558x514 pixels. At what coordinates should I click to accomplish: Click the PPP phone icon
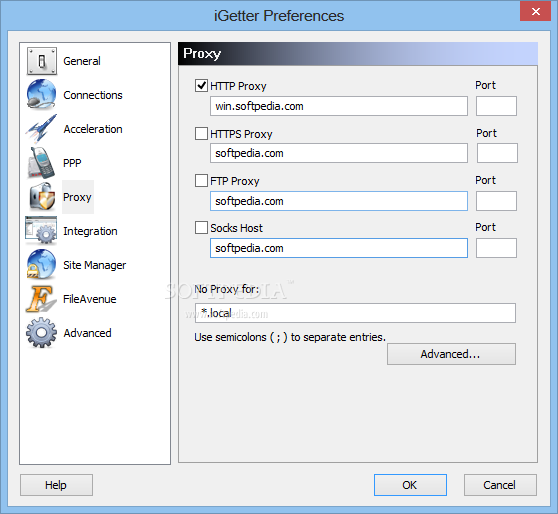[x=41, y=163]
